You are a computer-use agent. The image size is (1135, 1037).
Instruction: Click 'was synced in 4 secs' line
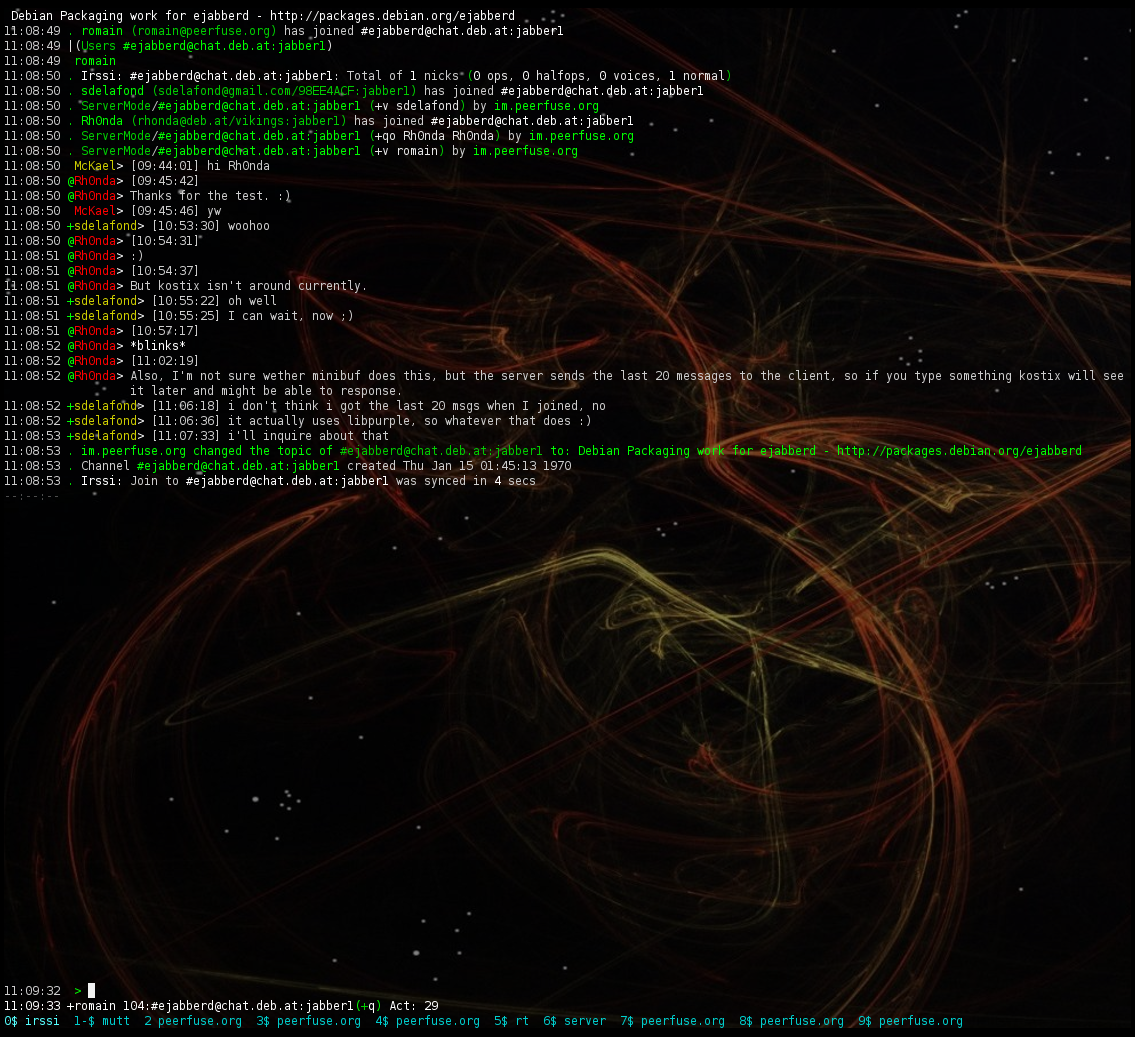[465, 481]
